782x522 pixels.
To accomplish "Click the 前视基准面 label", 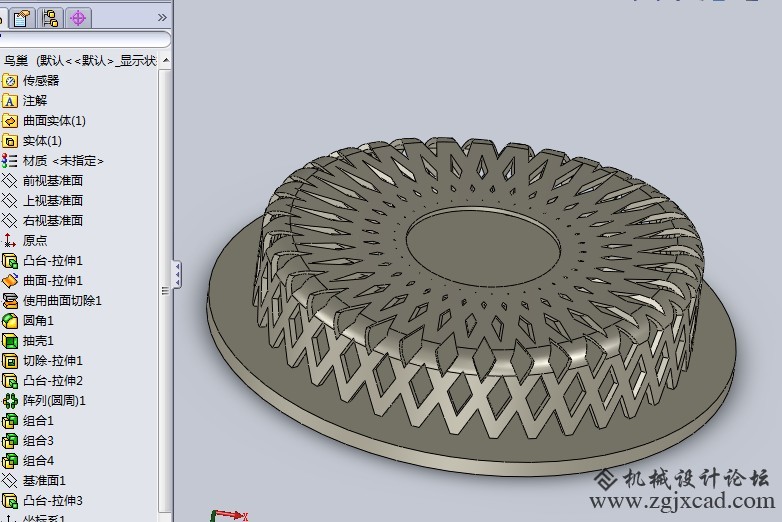I will [53, 181].
